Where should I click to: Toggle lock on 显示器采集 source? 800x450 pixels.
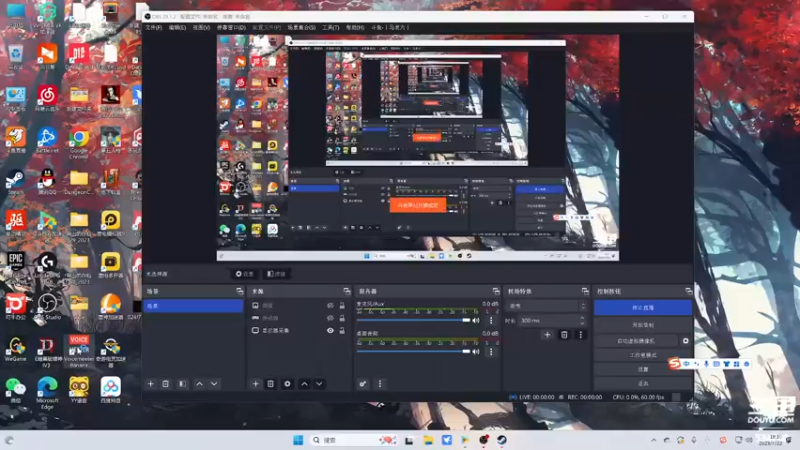tap(342, 331)
